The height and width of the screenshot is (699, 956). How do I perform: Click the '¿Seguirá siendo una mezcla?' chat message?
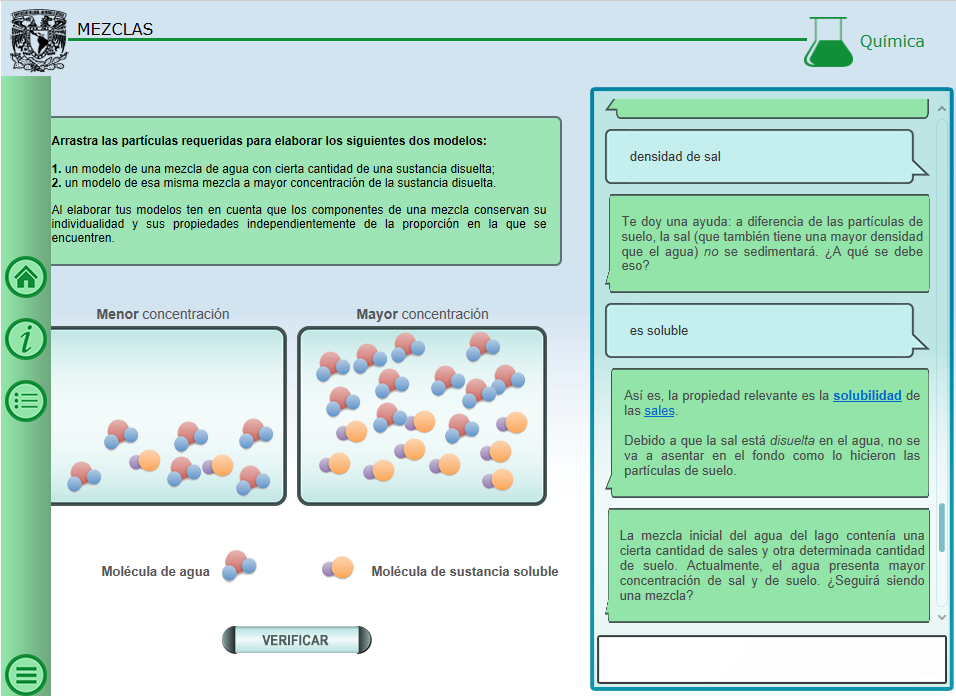(768, 565)
